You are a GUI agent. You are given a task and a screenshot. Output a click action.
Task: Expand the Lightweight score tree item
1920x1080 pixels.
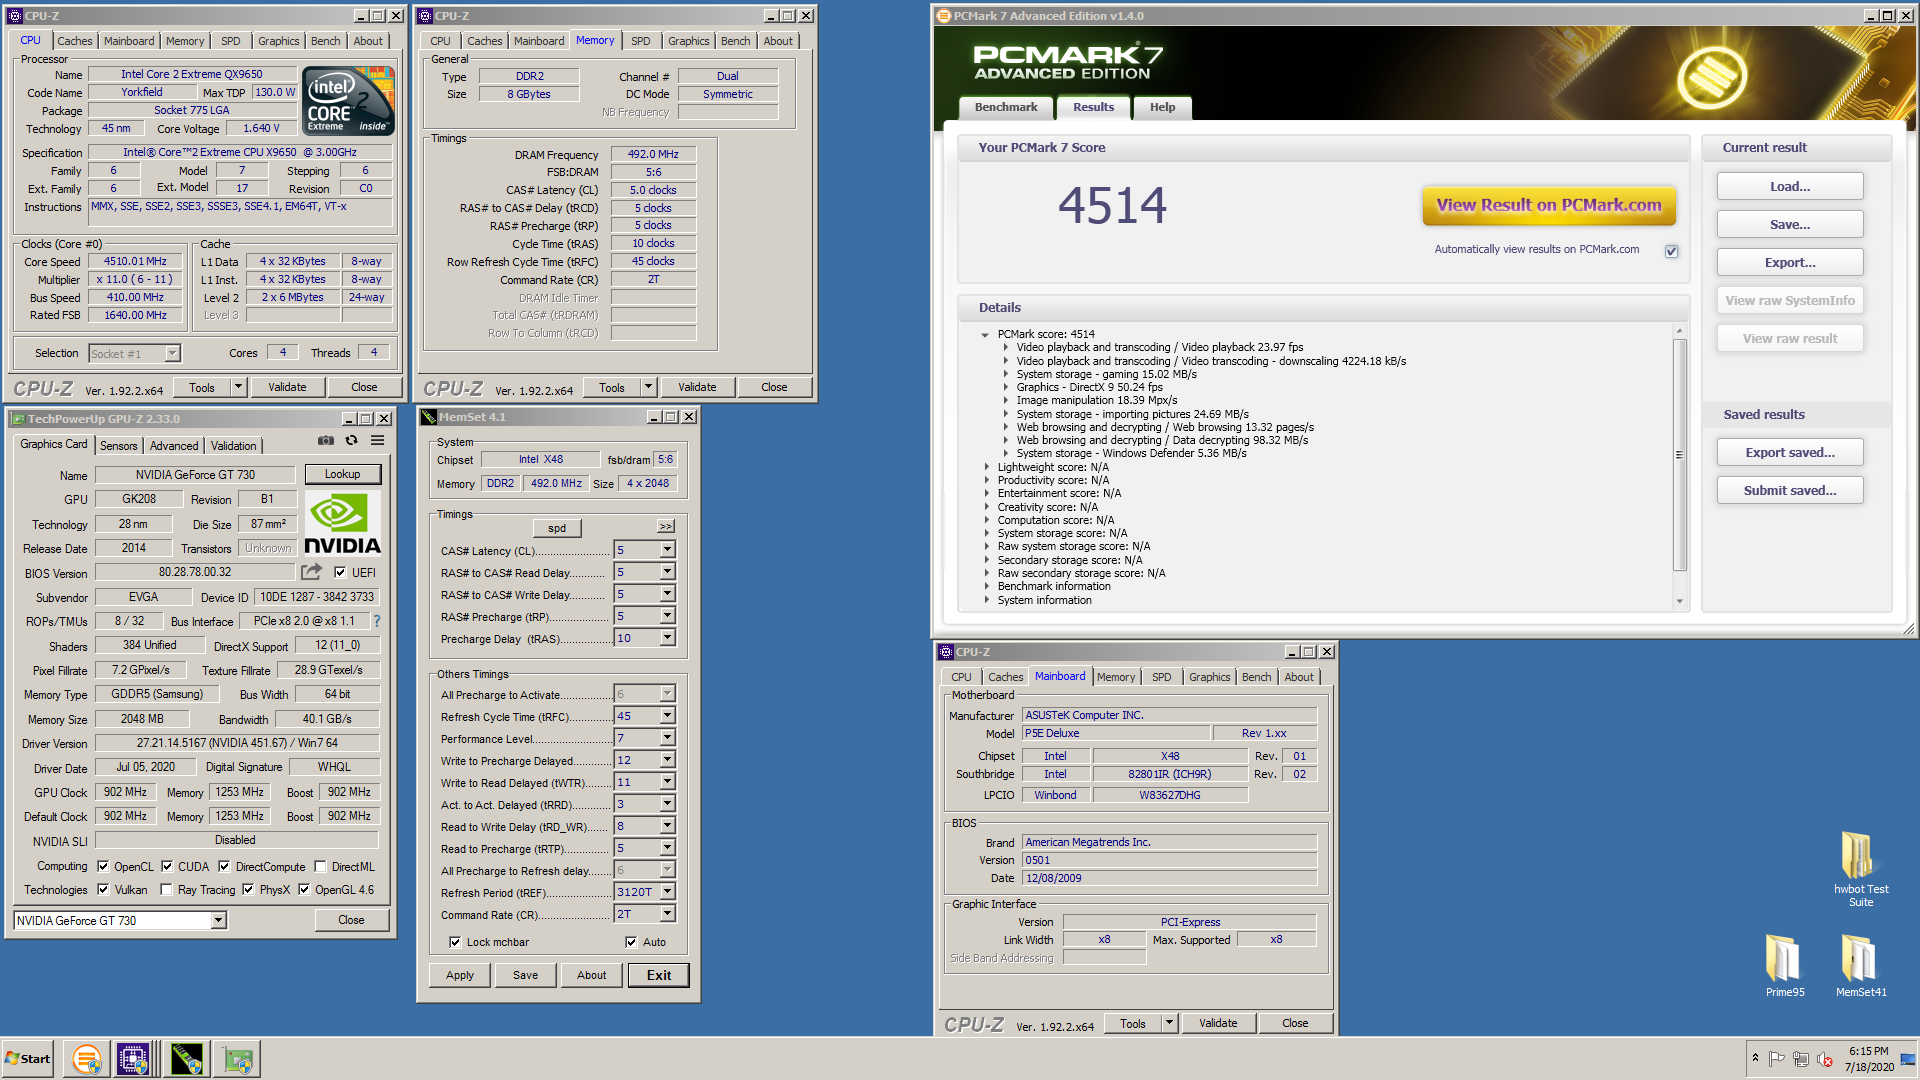pos(986,467)
